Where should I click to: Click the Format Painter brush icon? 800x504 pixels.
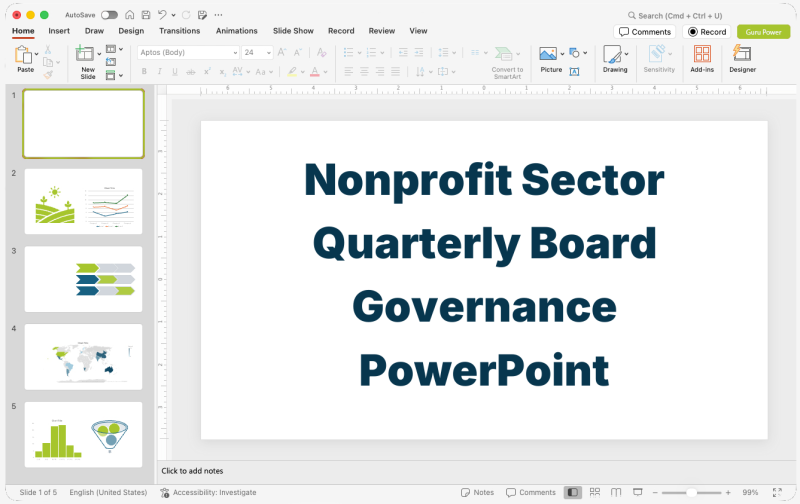click(x=48, y=75)
